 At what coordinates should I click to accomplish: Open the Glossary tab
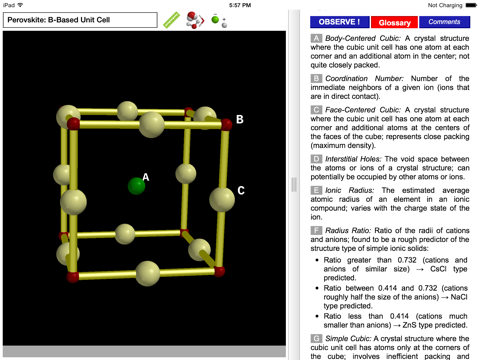[x=394, y=22]
